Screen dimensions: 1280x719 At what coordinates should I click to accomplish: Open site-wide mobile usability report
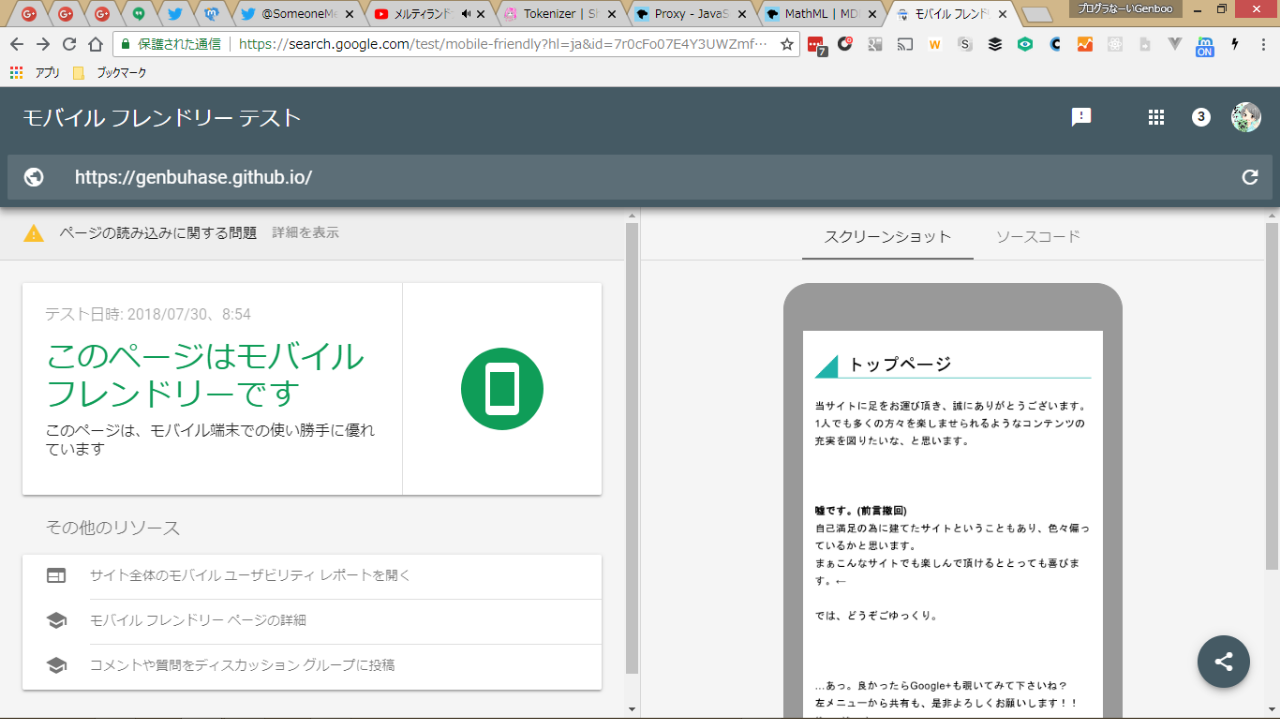click(250, 575)
